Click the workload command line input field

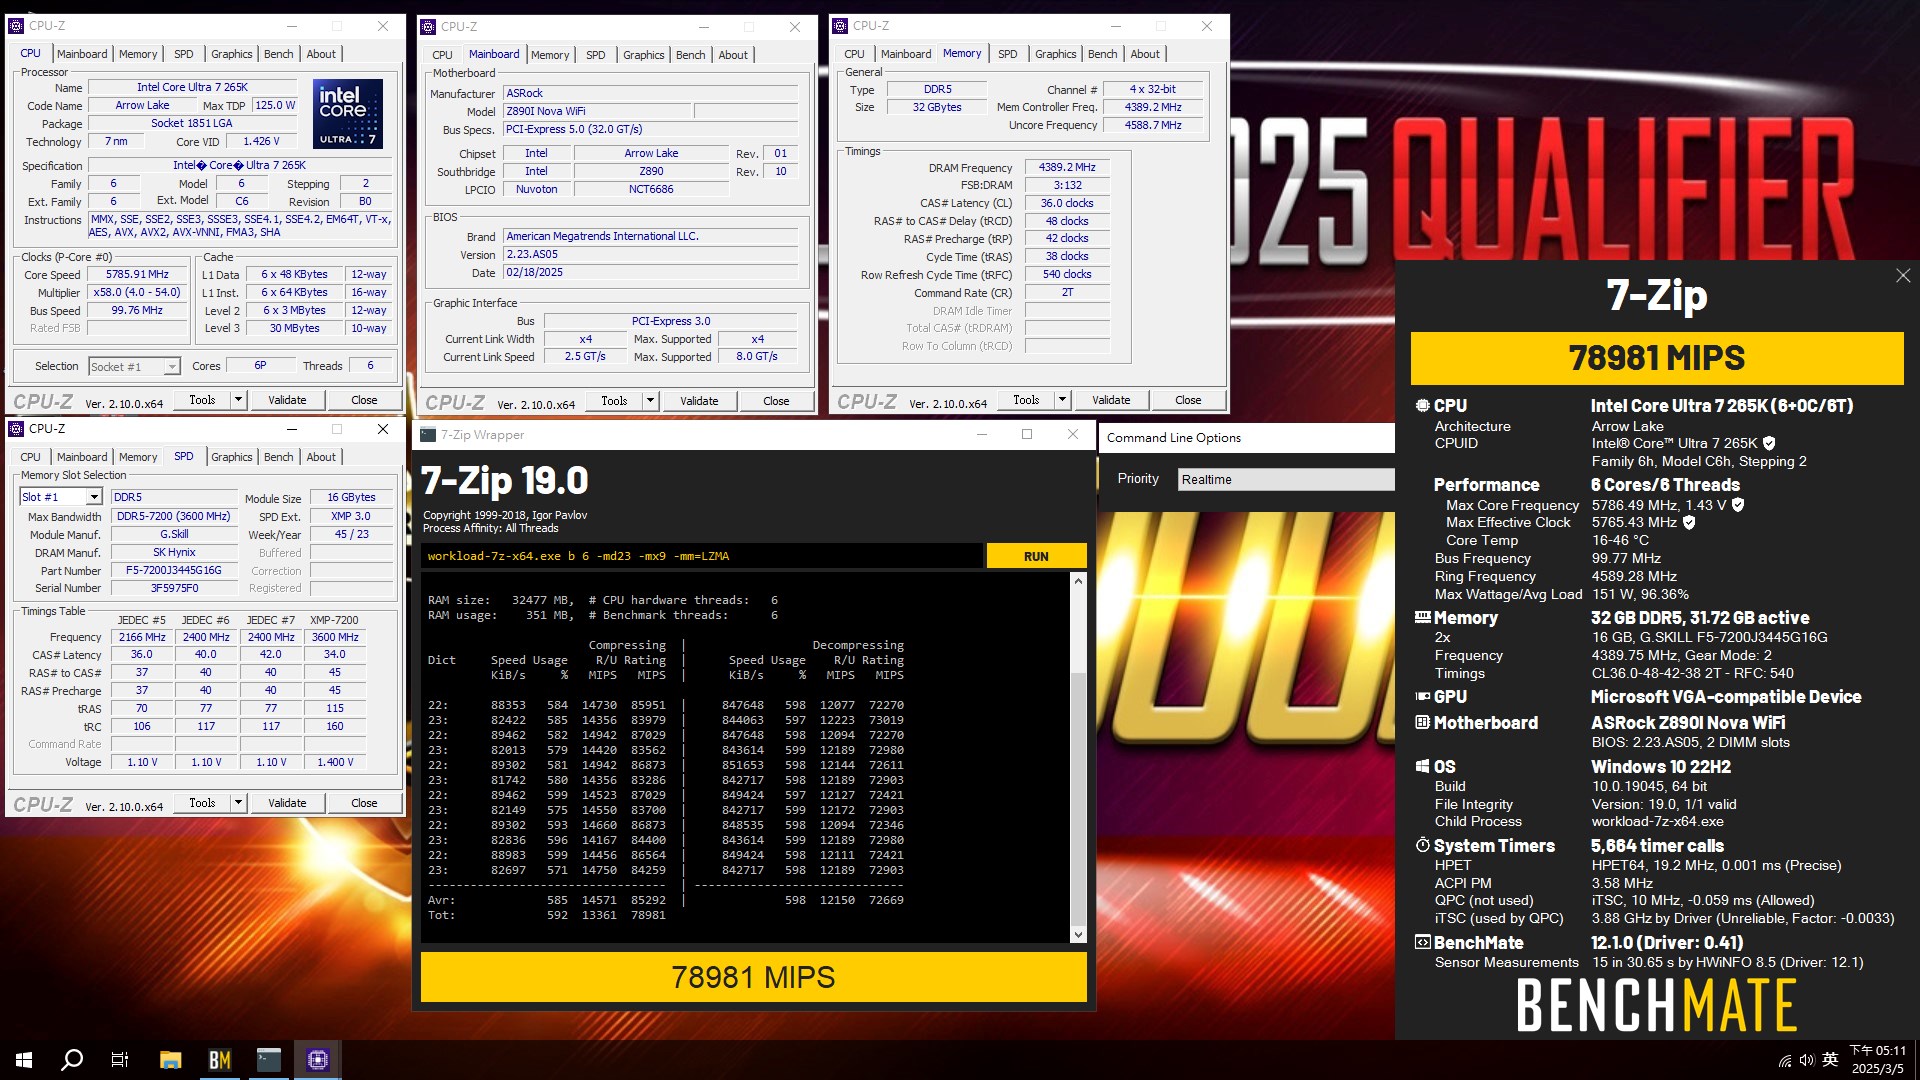(701, 557)
